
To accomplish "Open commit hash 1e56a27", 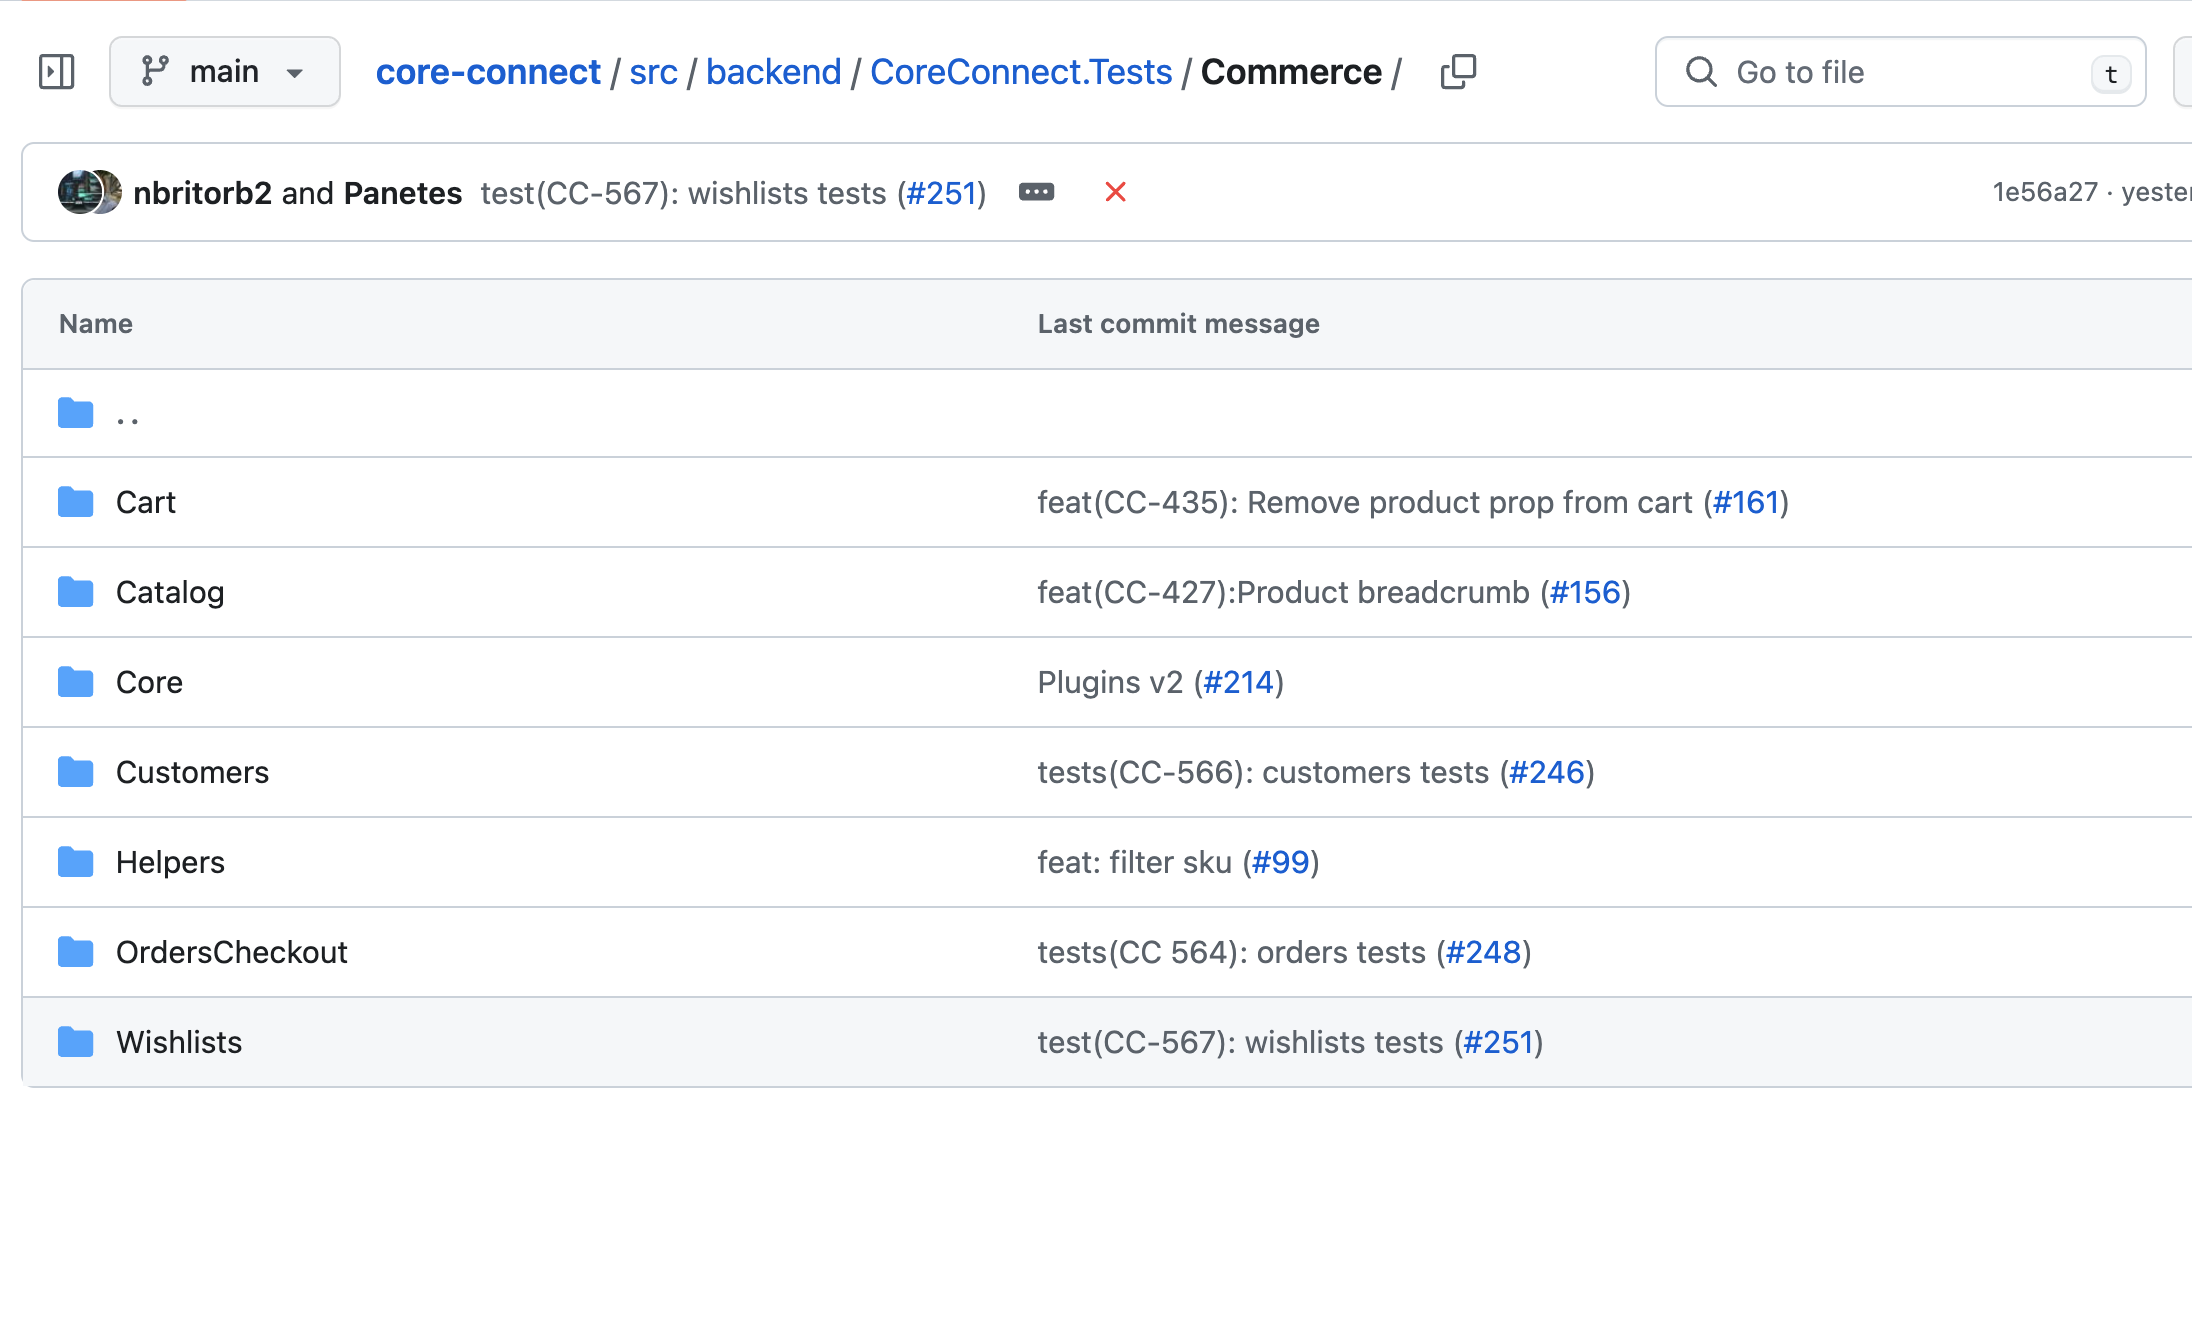I will [x=2044, y=192].
